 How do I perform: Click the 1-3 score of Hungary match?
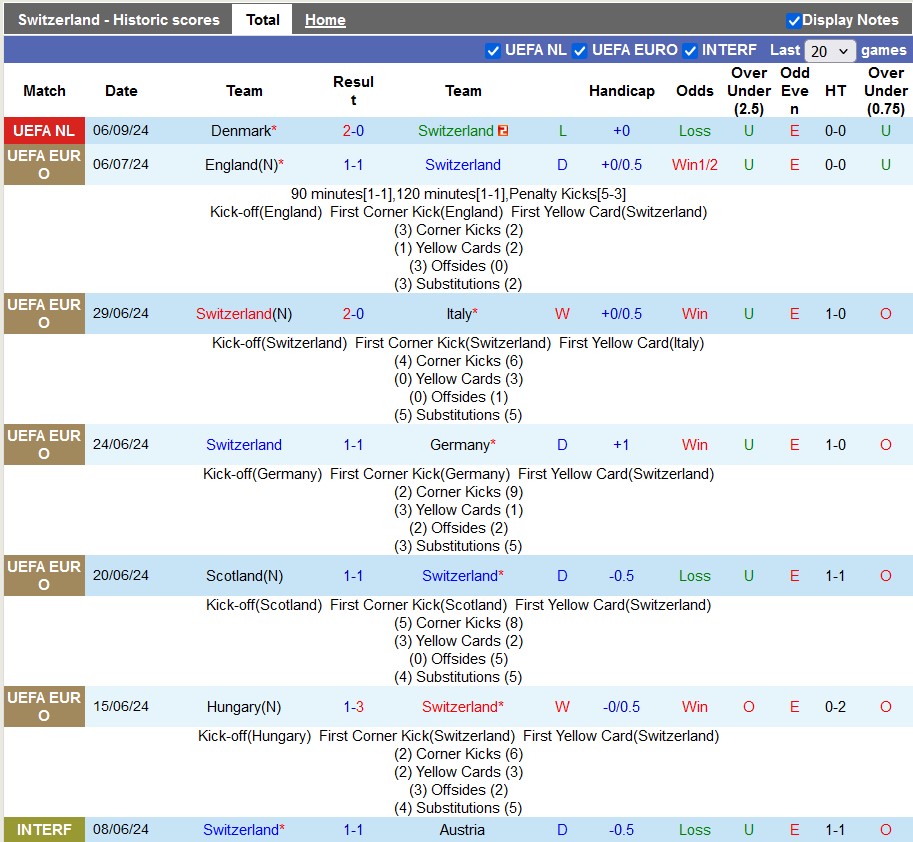coord(353,707)
